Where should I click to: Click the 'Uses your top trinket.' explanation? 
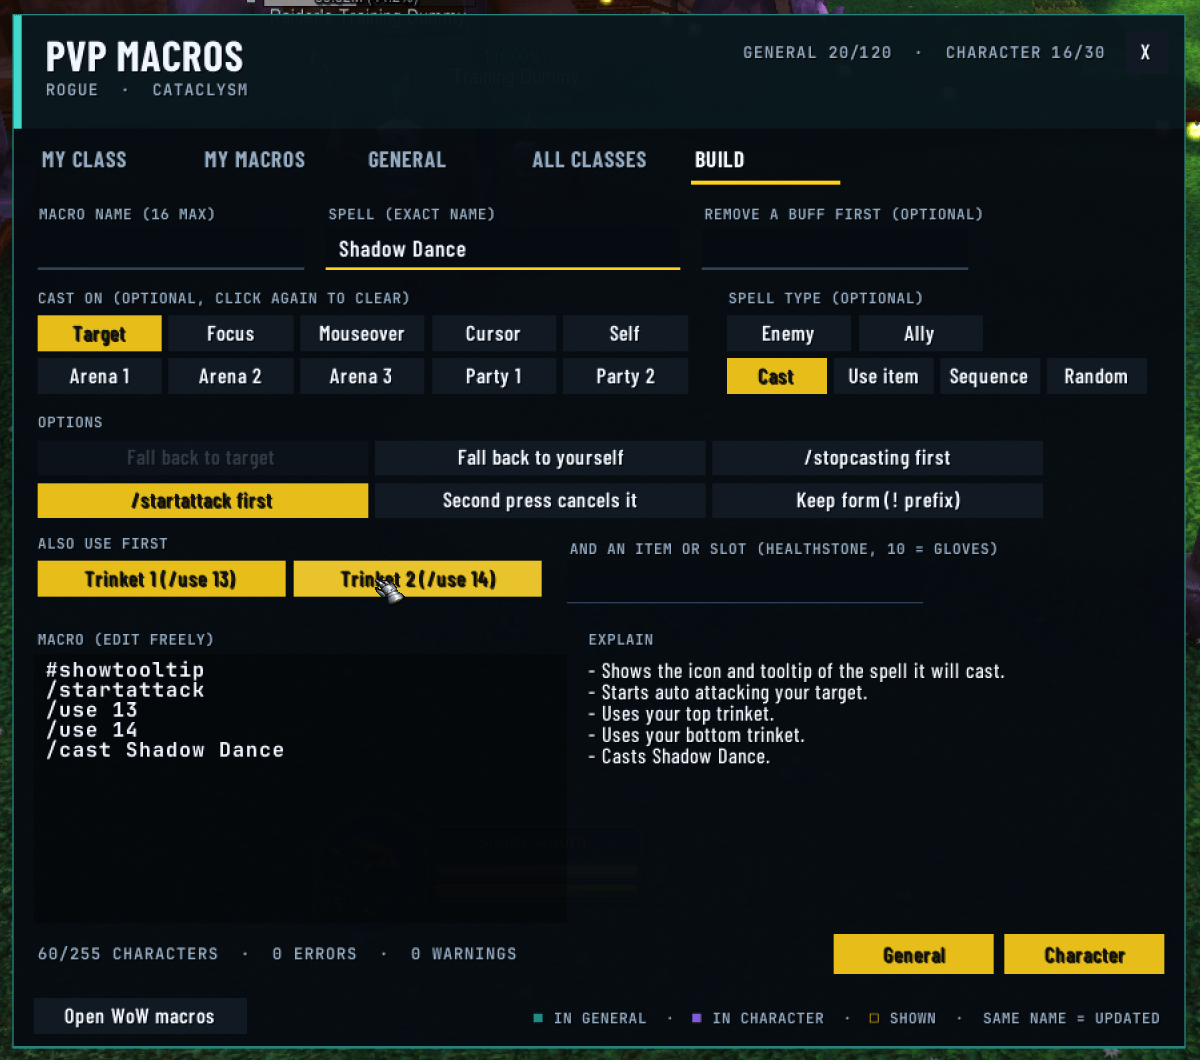pyautogui.click(x=681, y=714)
